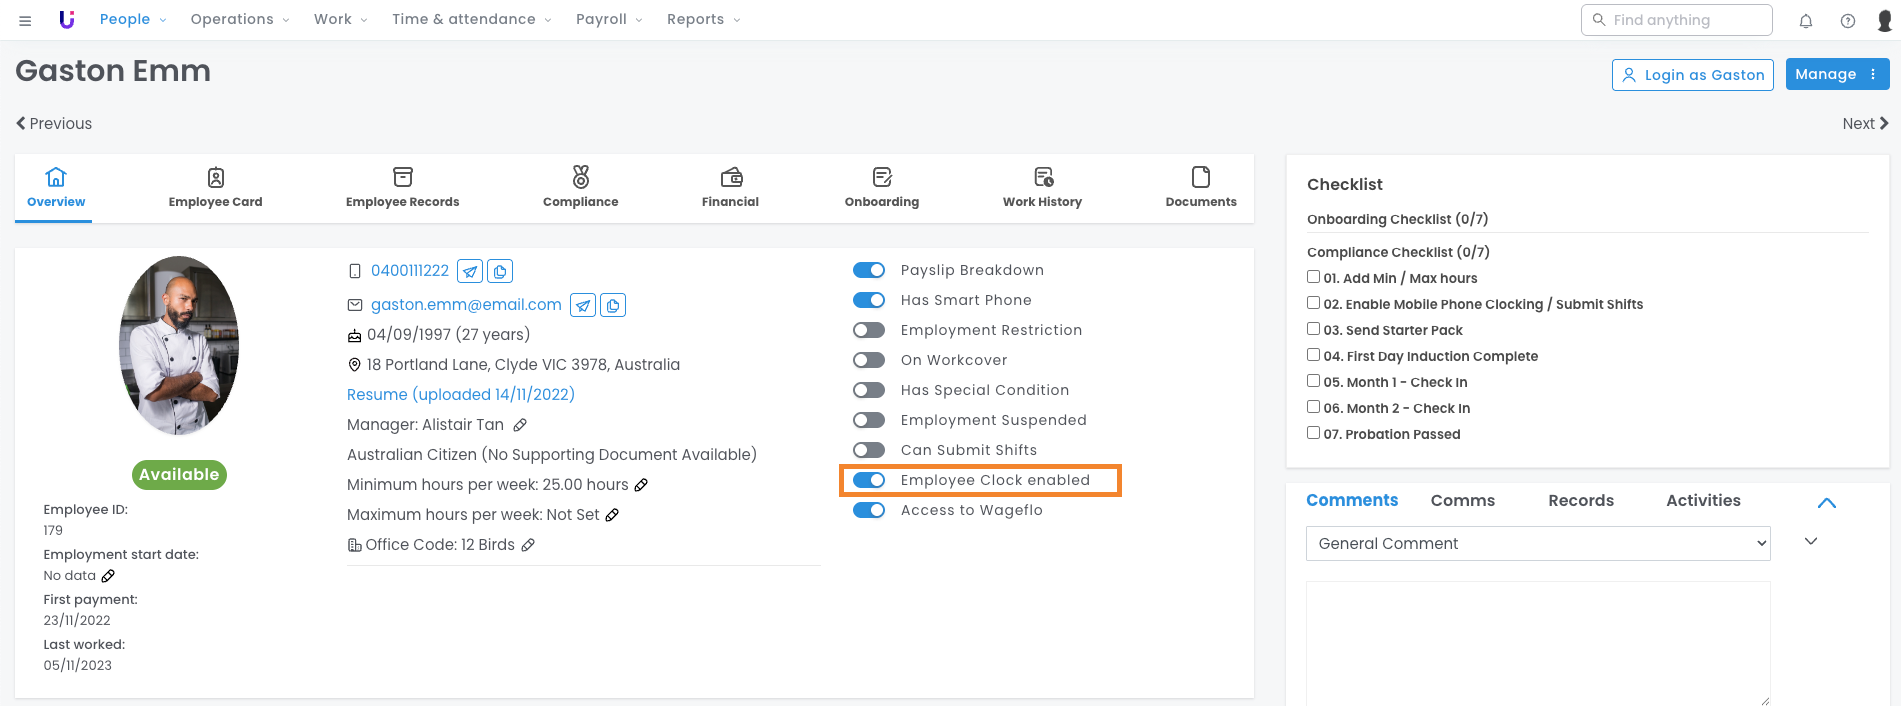Switch to the Compliance tab
The width and height of the screenshot is (1901, 706).
[580, 187]
